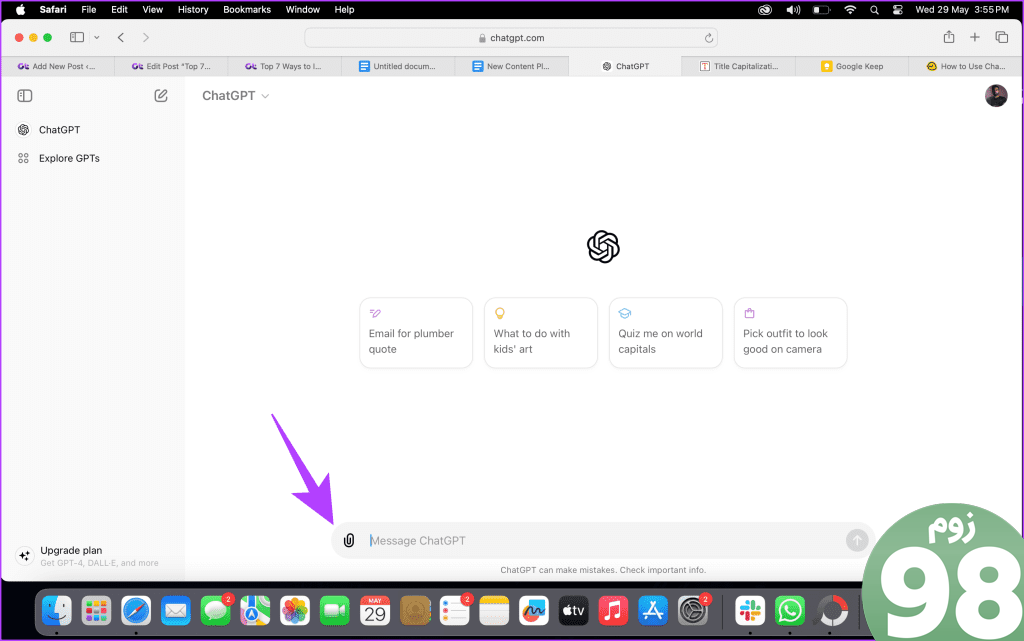The height and width of the screenshot is (641, 1024).
Task: Go back with Safari back arrow
Action: point(121,38)
